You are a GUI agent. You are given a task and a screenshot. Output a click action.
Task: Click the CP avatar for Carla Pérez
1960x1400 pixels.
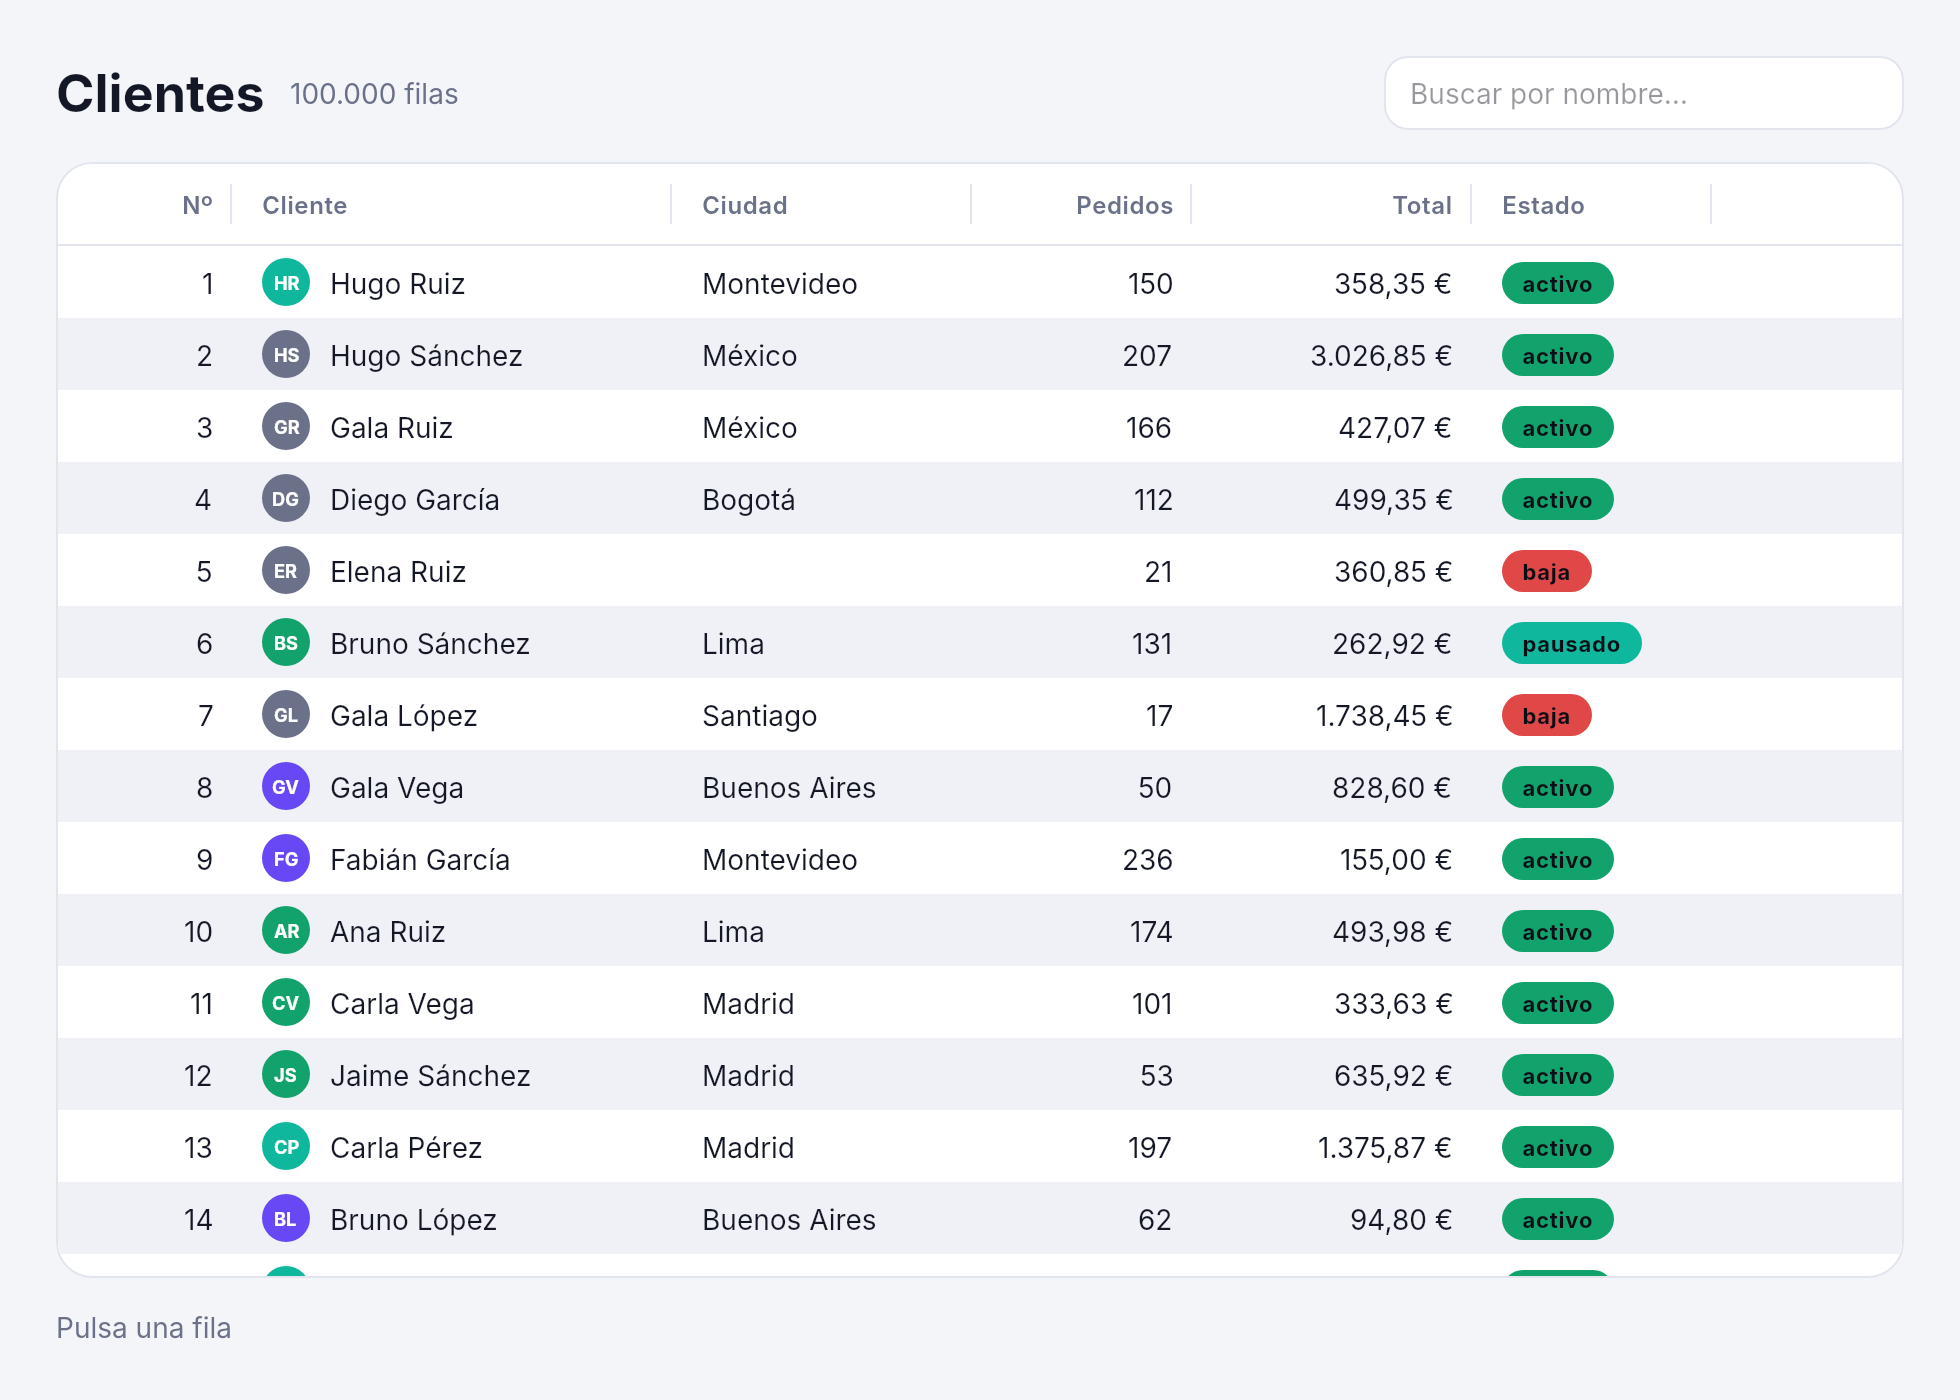pyautogui.click(x=286, y=1147)
